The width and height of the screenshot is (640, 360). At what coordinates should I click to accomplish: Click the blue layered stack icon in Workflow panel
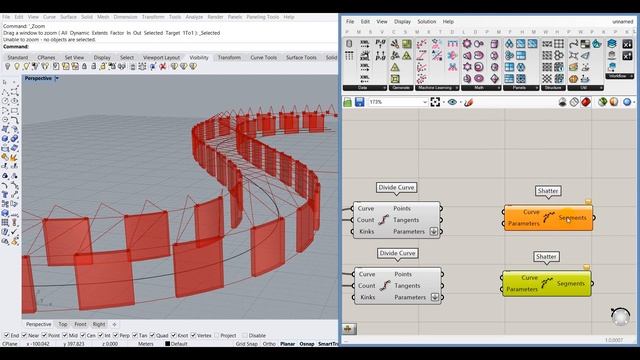tap(611, 43)
